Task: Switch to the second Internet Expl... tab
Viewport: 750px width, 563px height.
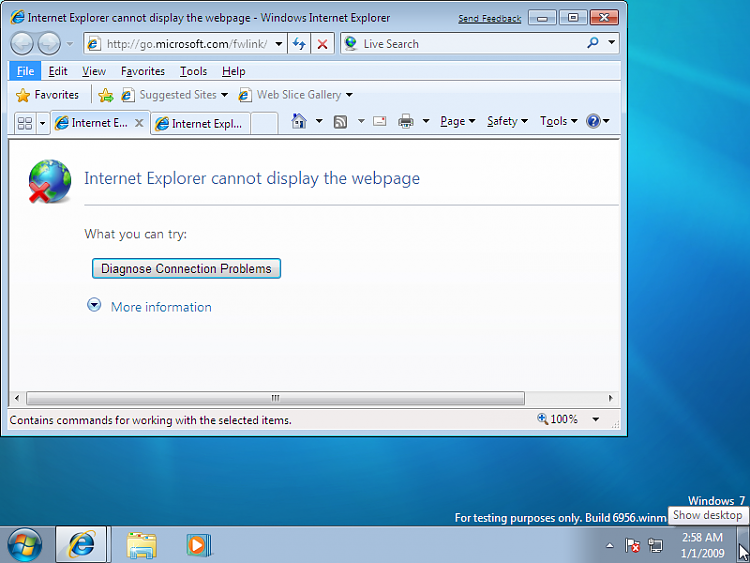Action: (x=200, y=124)
